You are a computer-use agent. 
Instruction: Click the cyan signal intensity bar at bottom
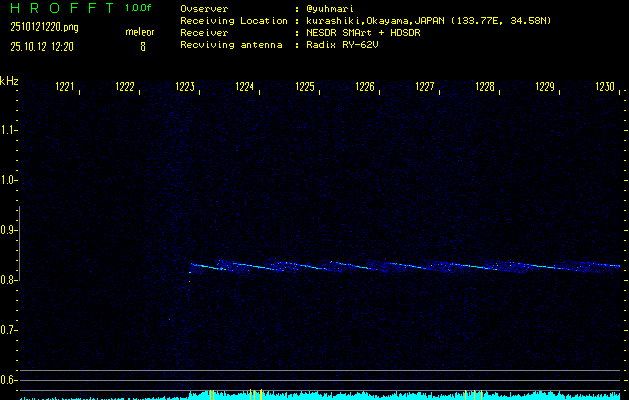pyautogui.click(x=400, y=395)
